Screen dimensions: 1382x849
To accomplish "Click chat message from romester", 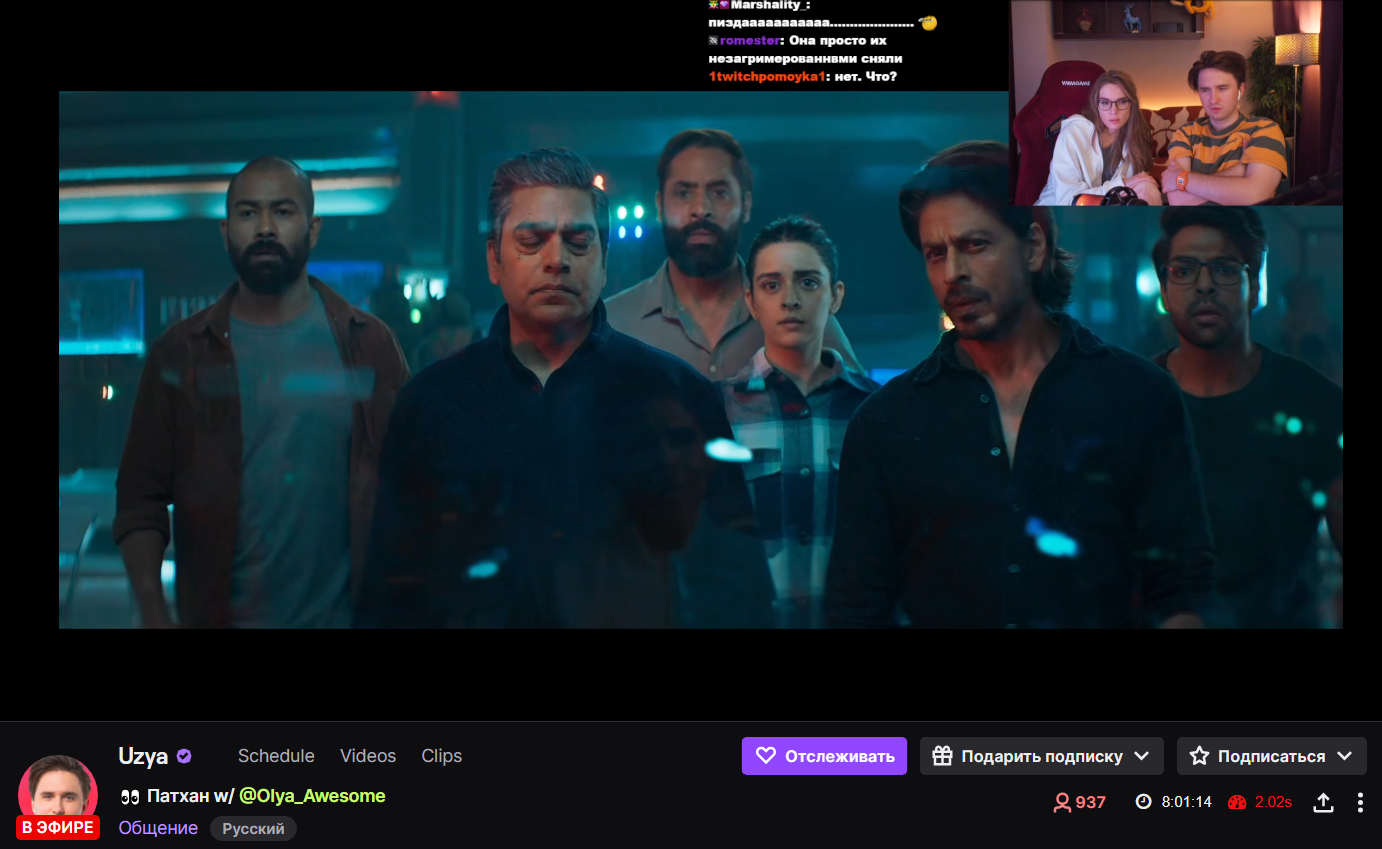I will click(806, 50).
